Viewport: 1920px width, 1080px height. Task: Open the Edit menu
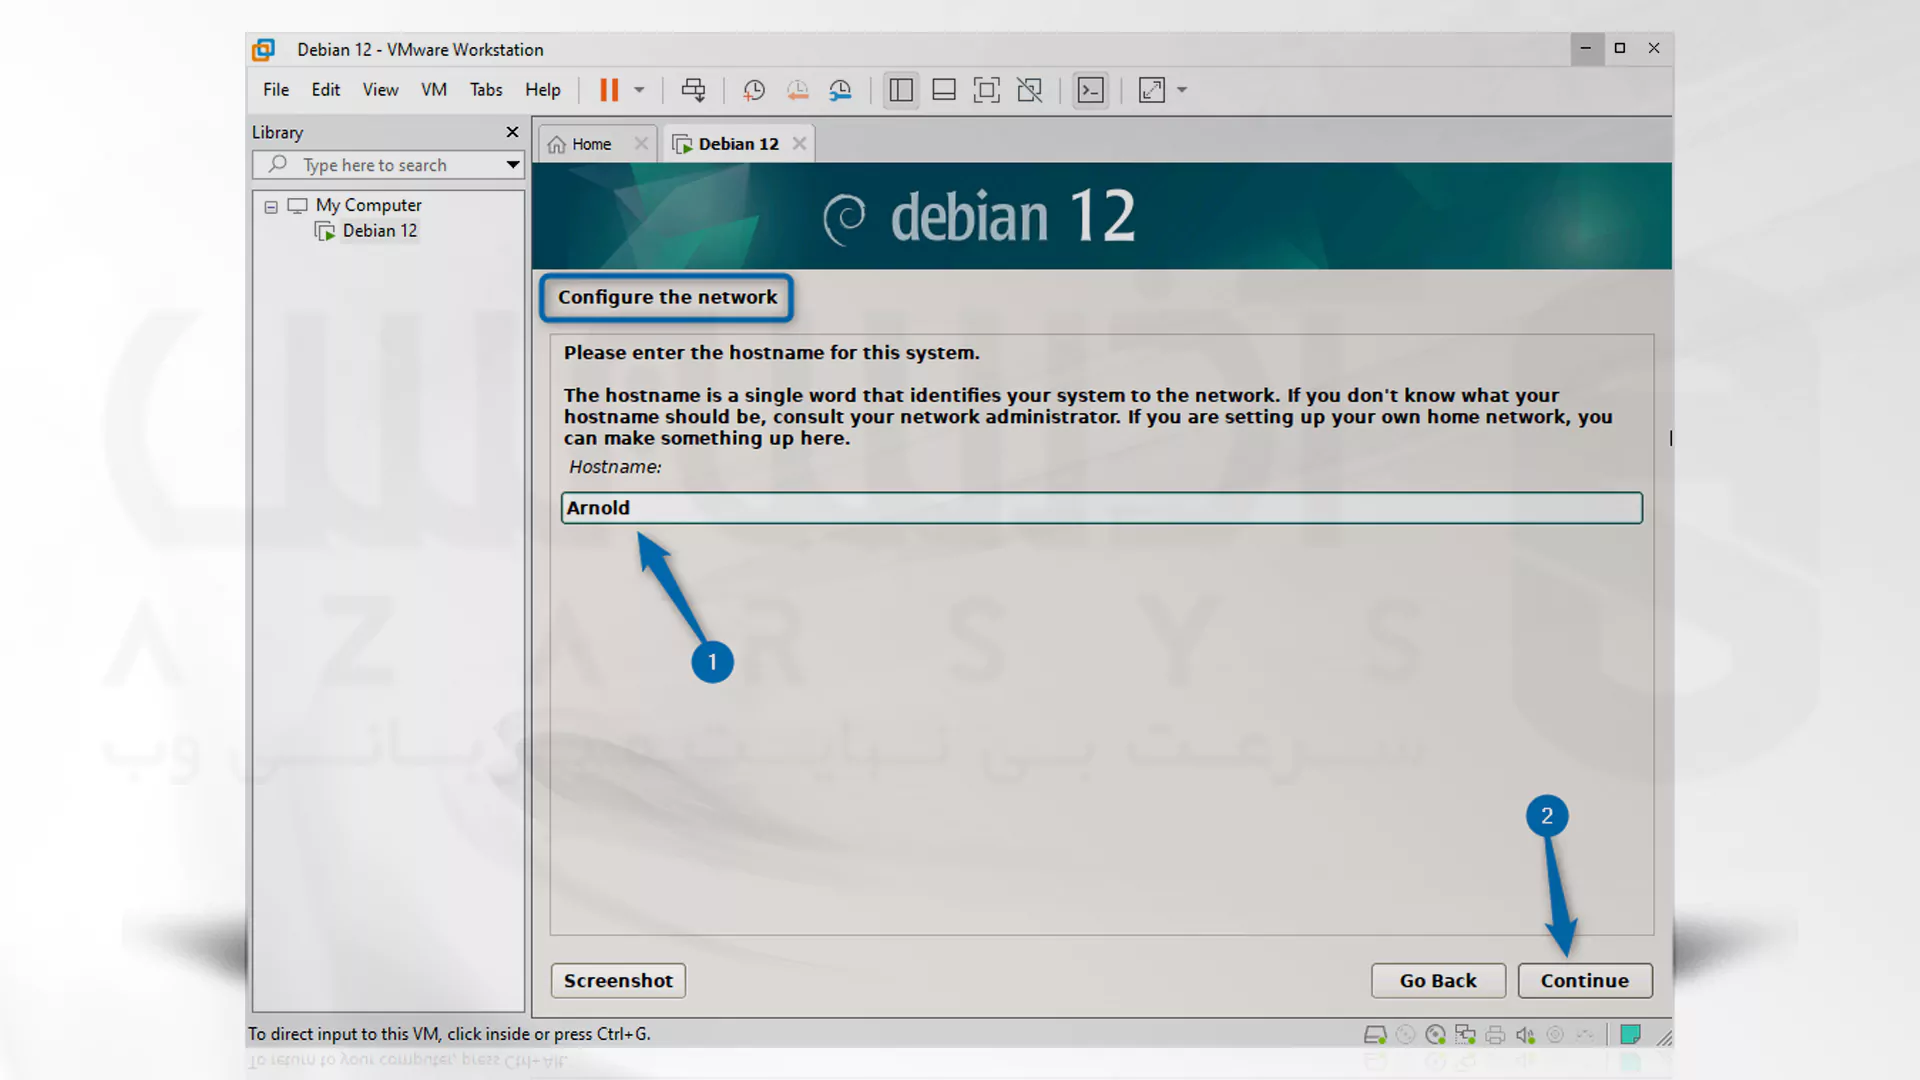tap(326, 90)
